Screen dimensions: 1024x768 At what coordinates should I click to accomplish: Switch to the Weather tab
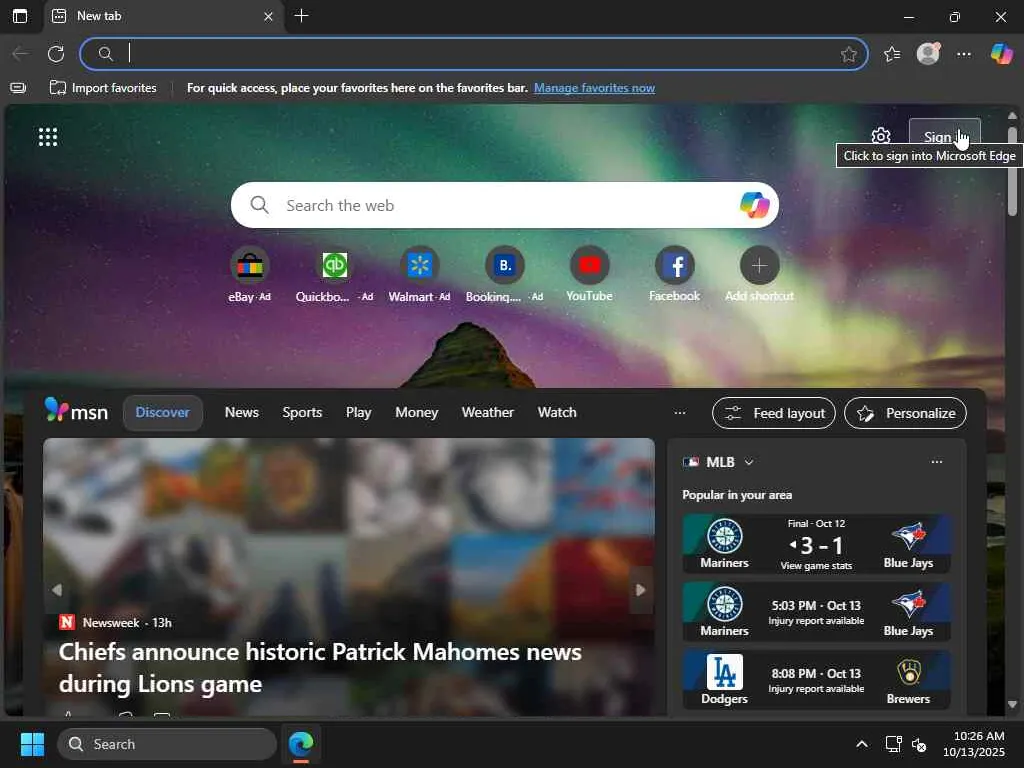(x=488, y=413)
